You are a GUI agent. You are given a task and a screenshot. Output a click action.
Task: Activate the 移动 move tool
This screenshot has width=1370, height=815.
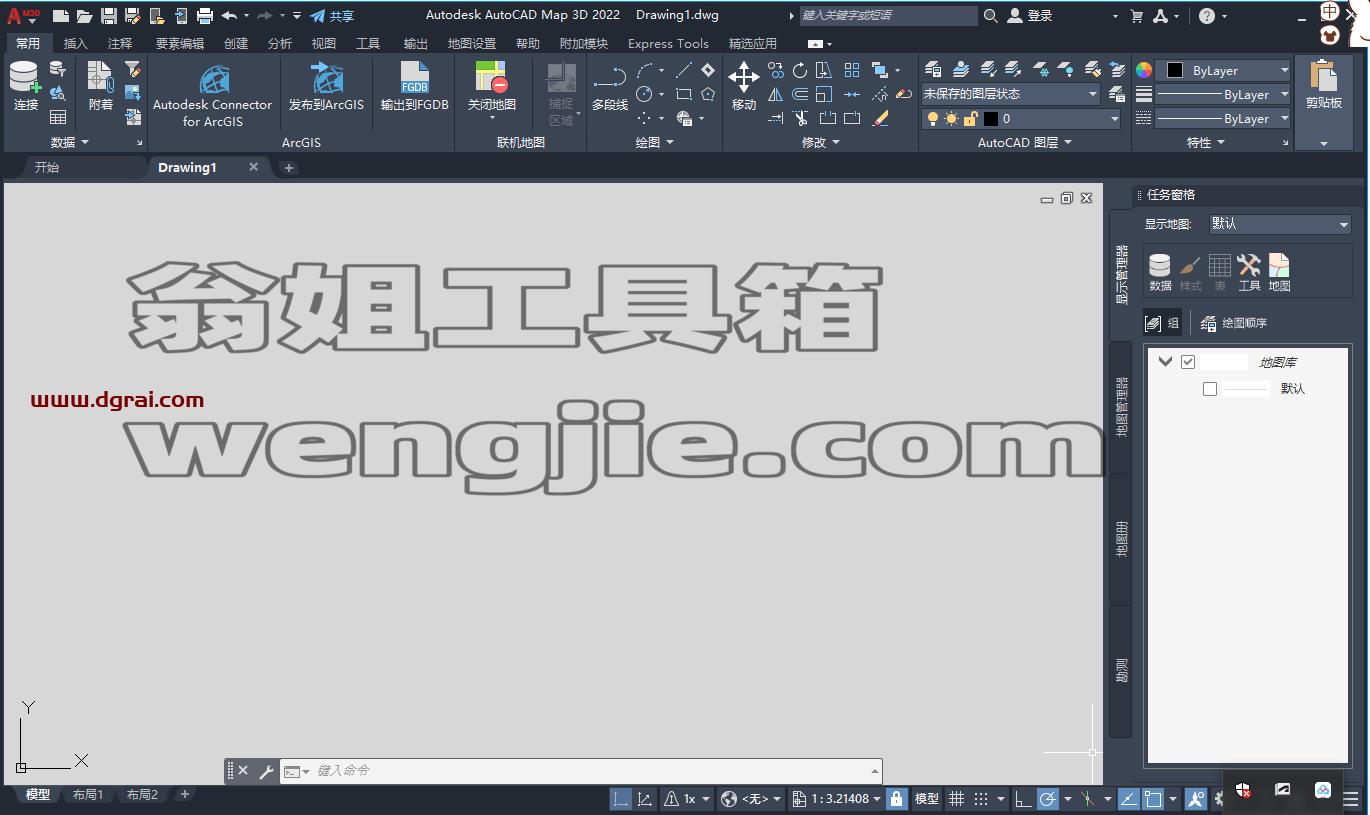tap(743, 86)
